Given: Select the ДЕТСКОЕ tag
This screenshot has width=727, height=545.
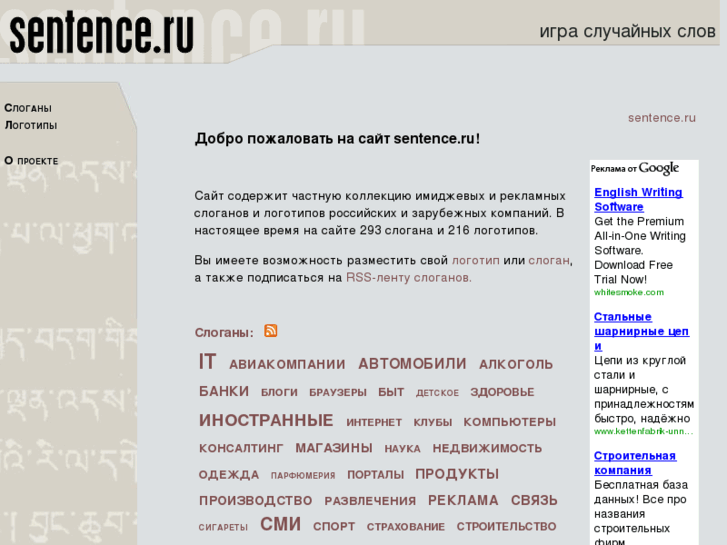Looking at the screenshot, I should pyautogui.click(x=437, y=393).
